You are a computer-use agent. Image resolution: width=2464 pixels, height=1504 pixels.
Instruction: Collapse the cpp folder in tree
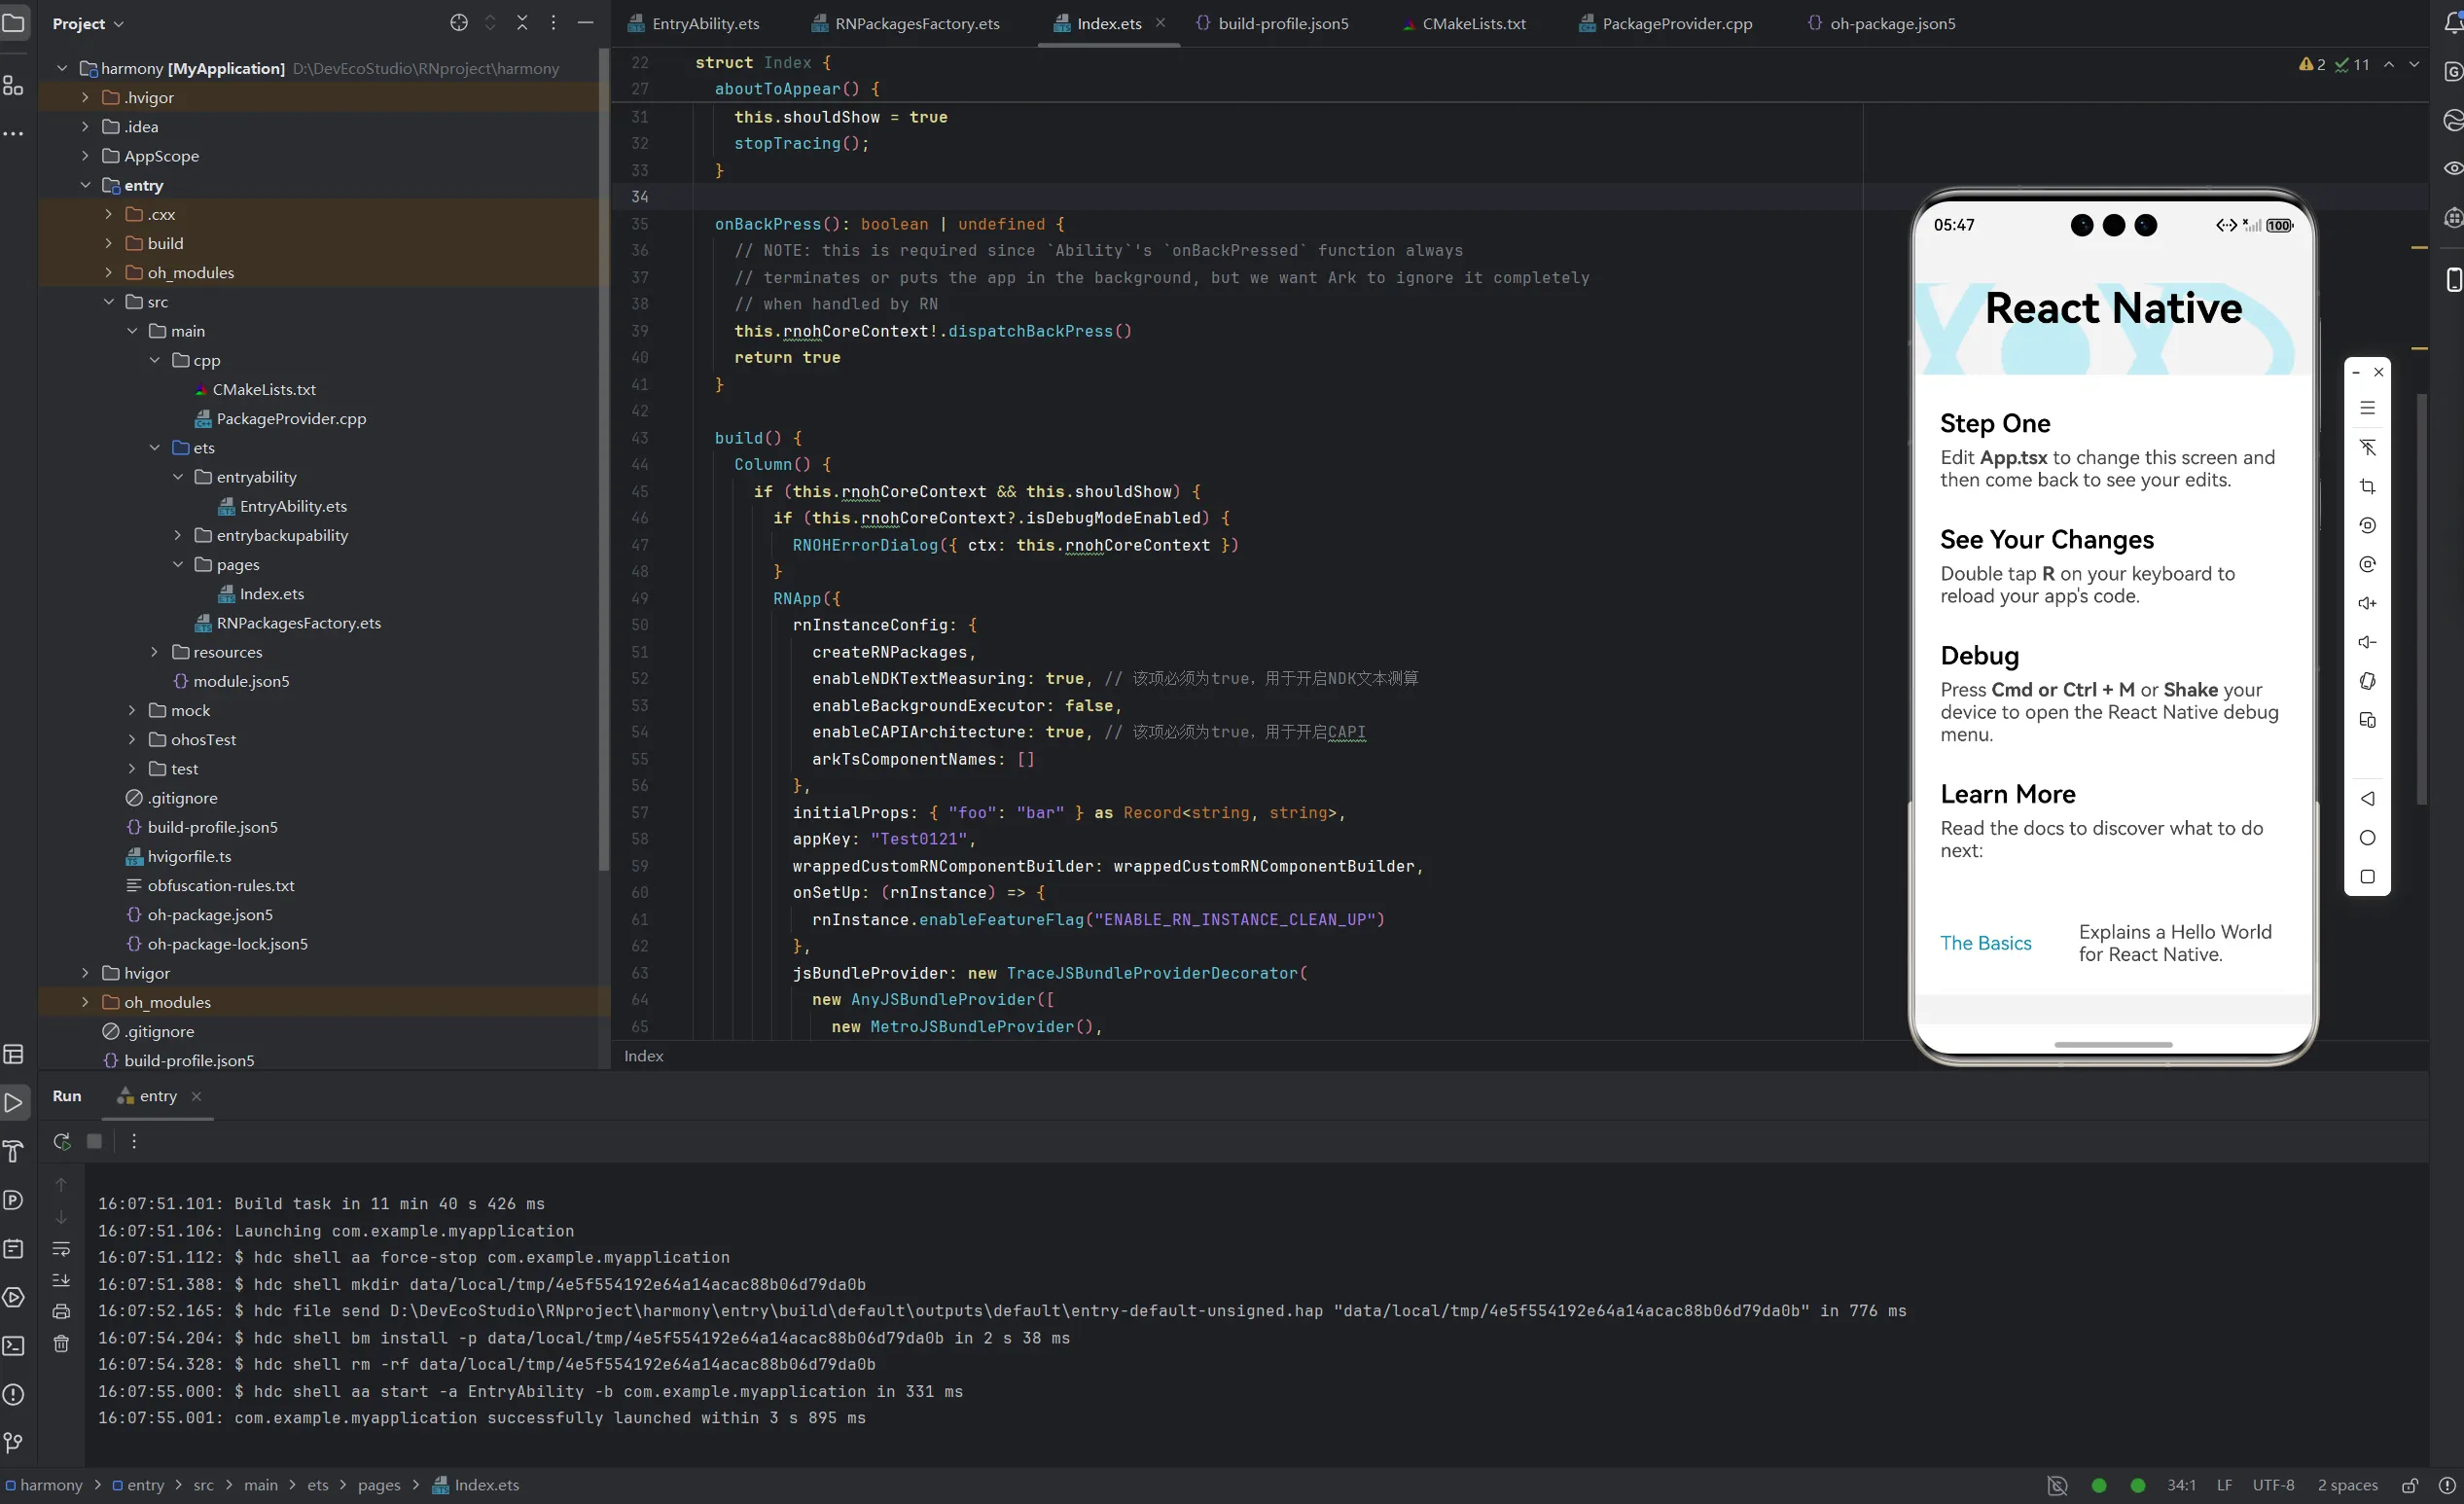tap(155, 360)
